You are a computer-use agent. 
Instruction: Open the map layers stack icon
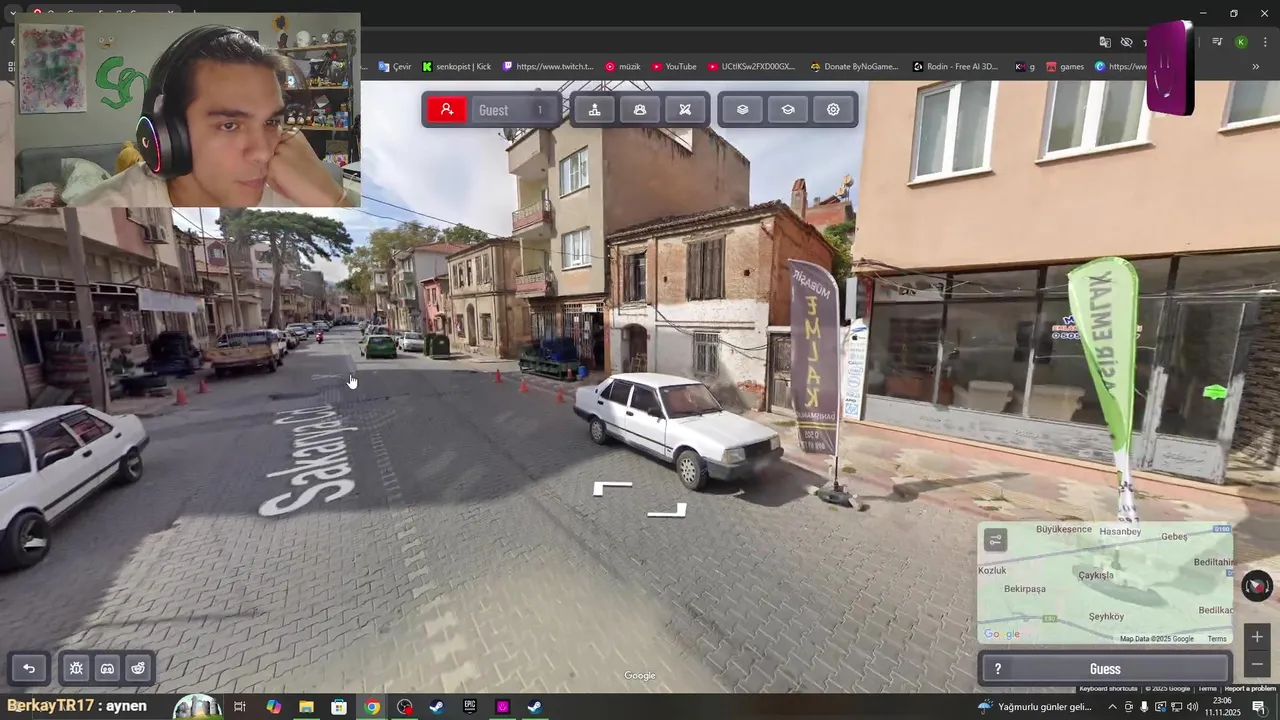[742, 110]
